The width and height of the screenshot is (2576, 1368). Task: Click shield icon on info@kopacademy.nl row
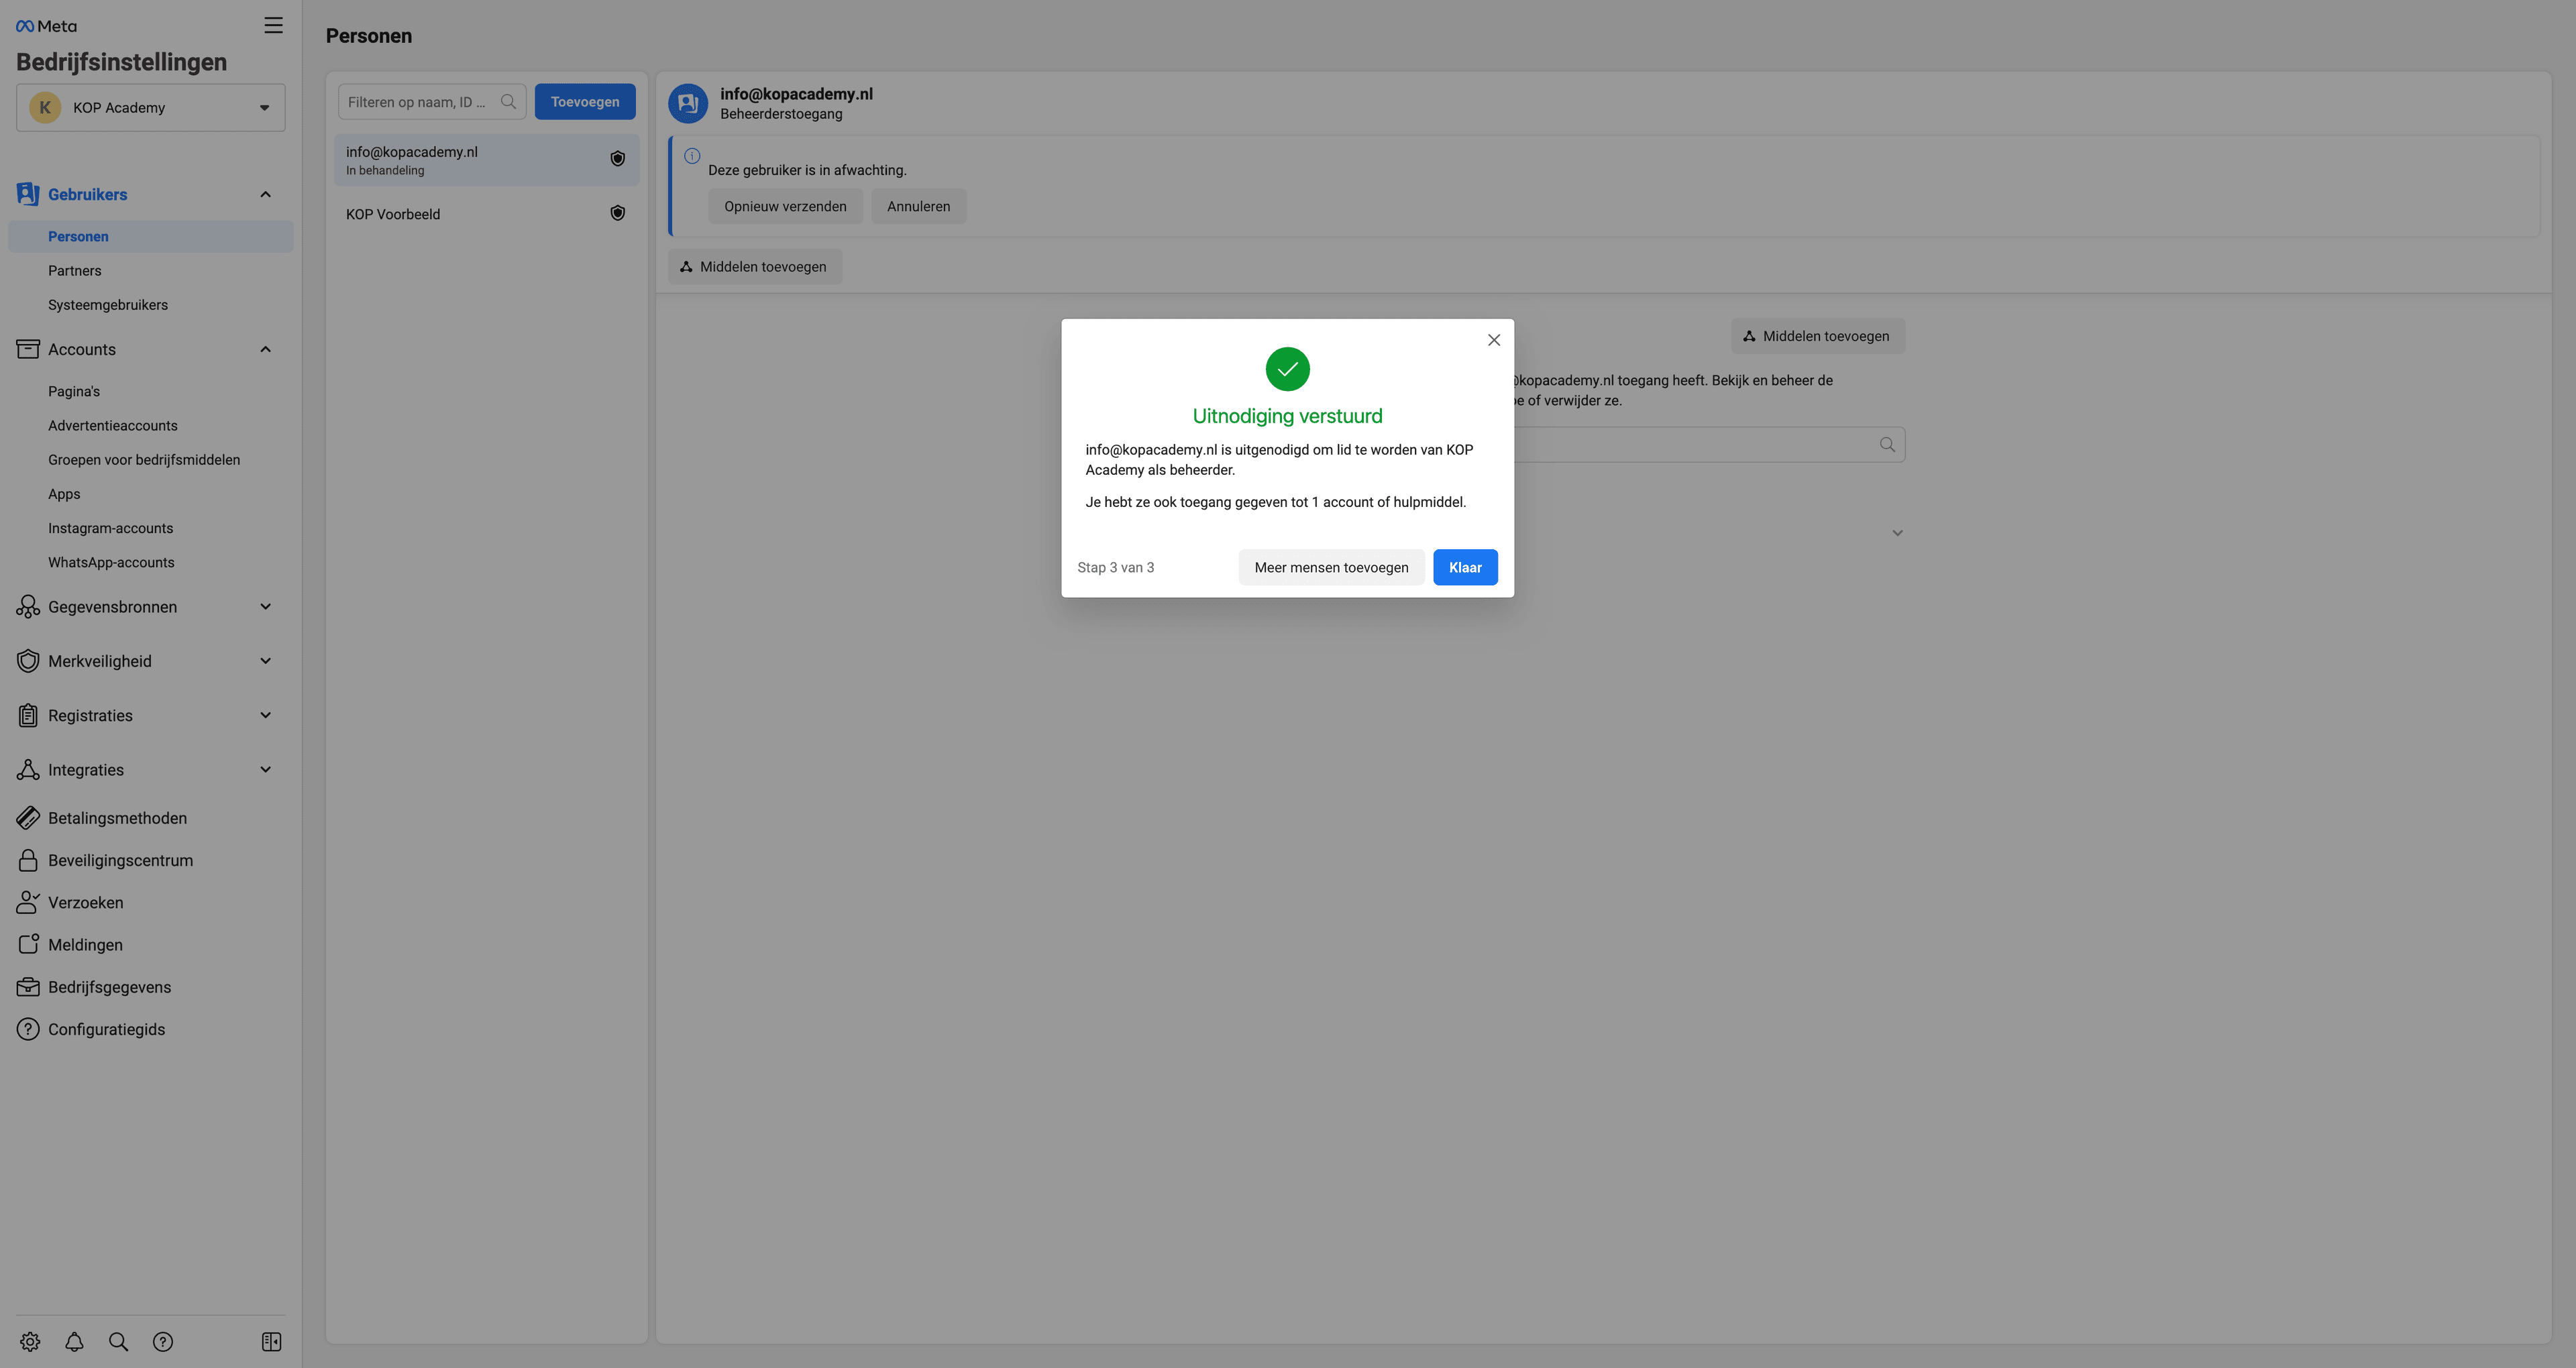618,159
